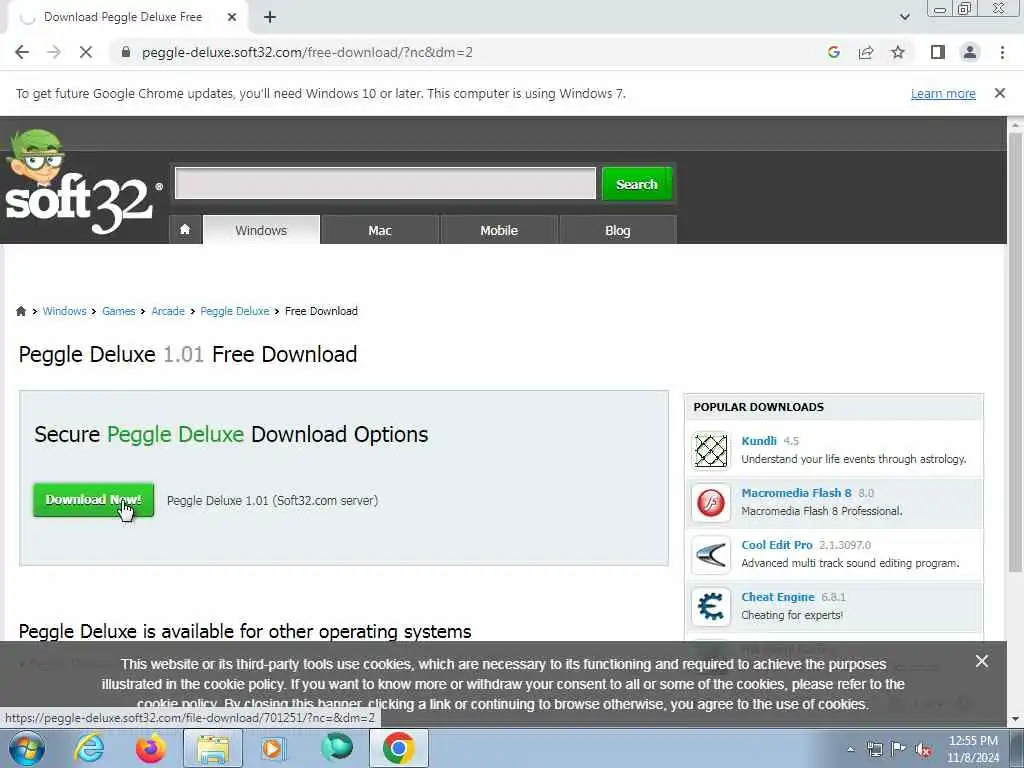Viewport: 1024px width, 768px height.
Task: Dismiss the Chrome update notification bar
Action: click(999, 93)
